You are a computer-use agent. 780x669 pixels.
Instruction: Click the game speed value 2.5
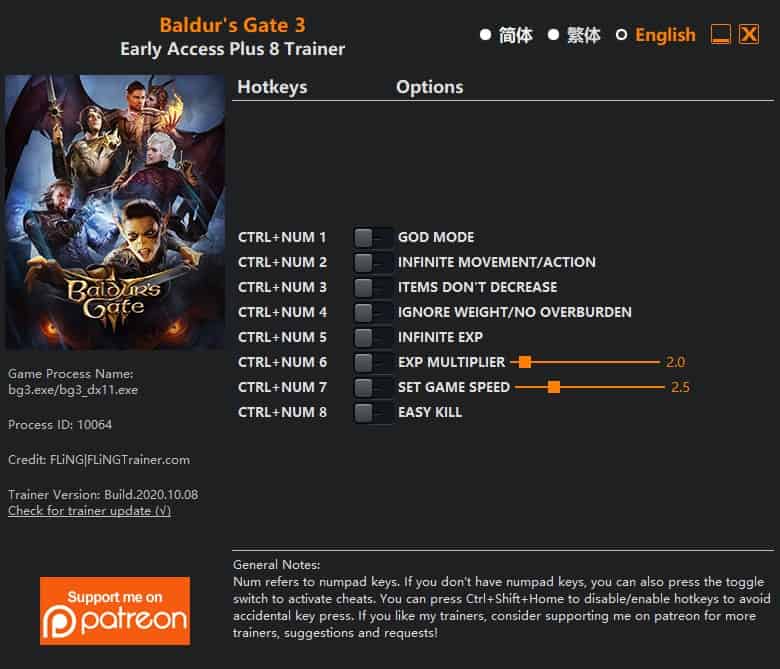click(681, 387)
